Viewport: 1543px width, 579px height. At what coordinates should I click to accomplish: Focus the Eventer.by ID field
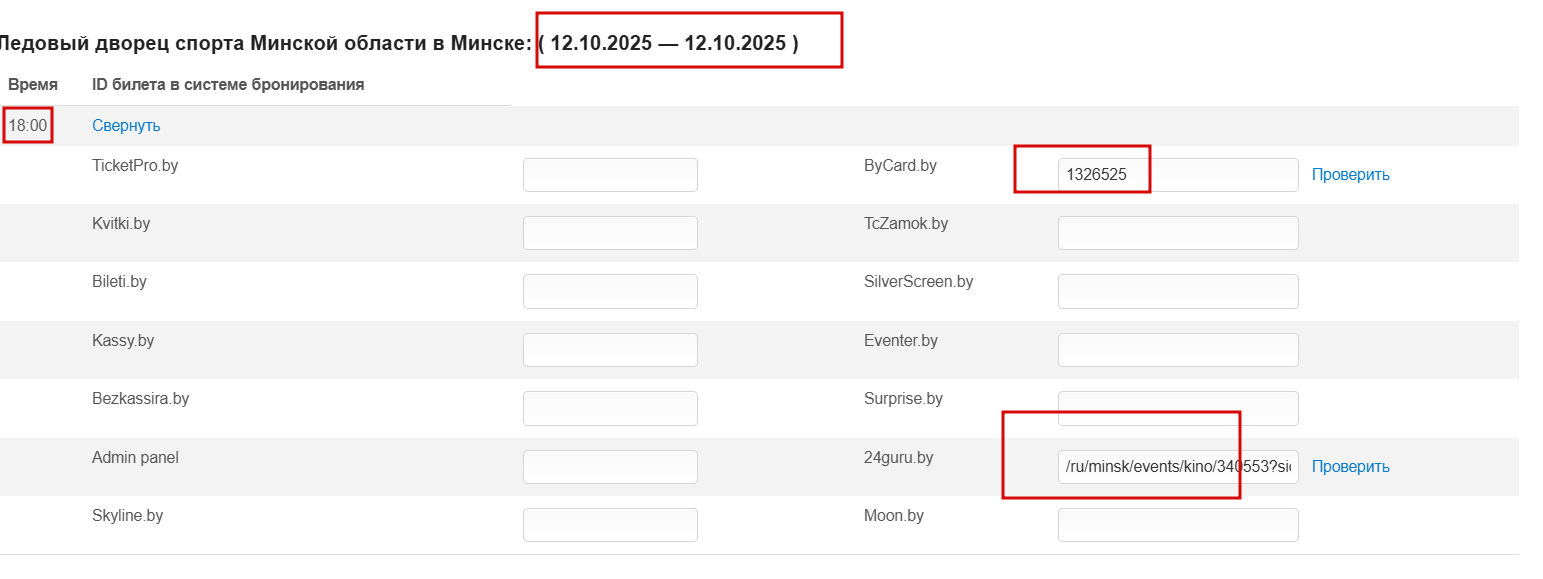click(x=1178, y=350)
